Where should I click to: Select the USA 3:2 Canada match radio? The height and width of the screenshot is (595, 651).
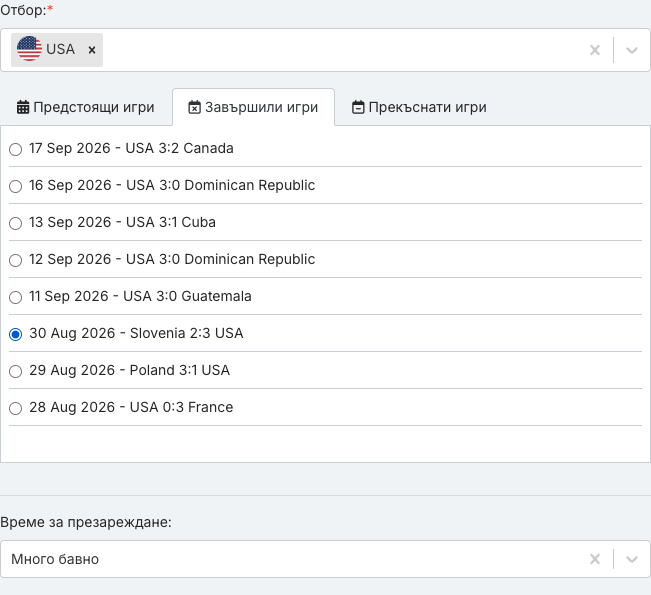15,149
